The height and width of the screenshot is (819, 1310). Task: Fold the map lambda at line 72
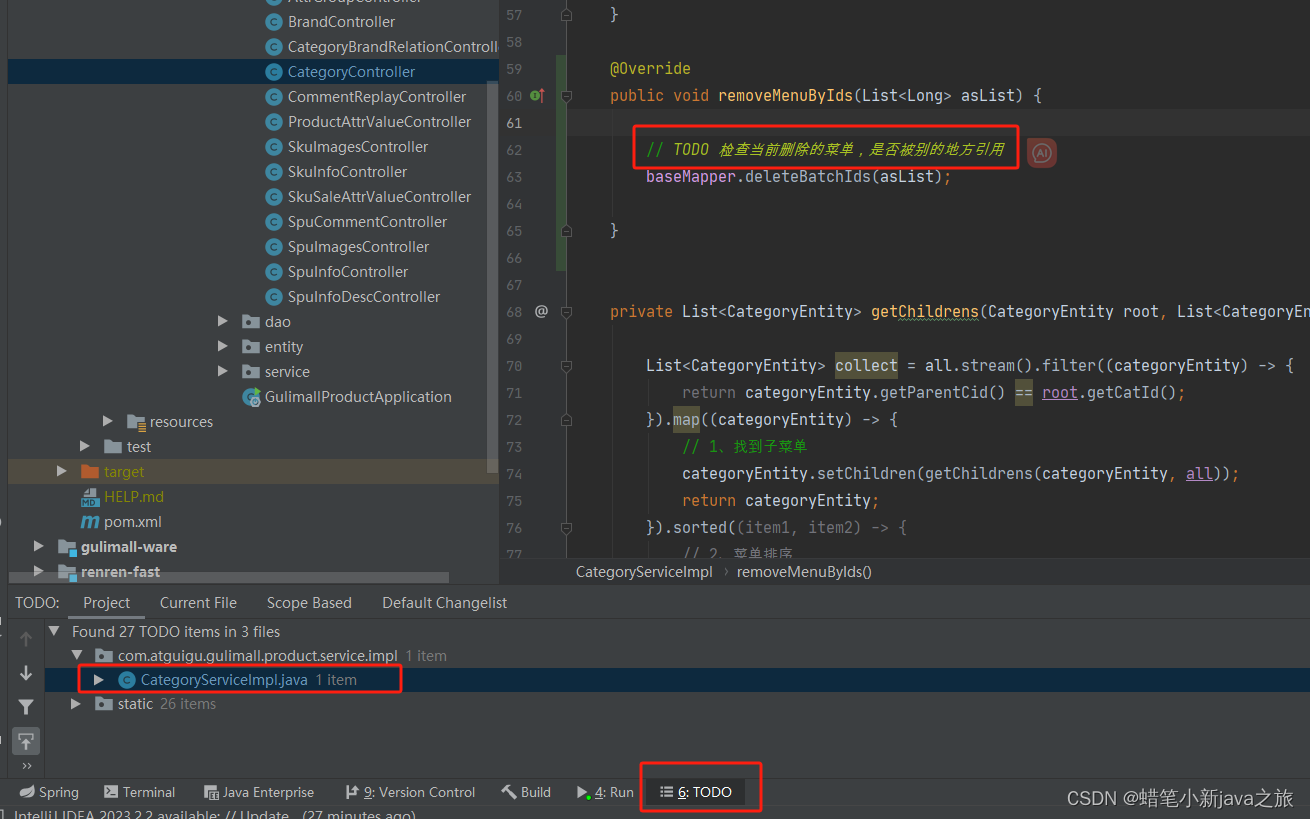(x=566, y=420)
